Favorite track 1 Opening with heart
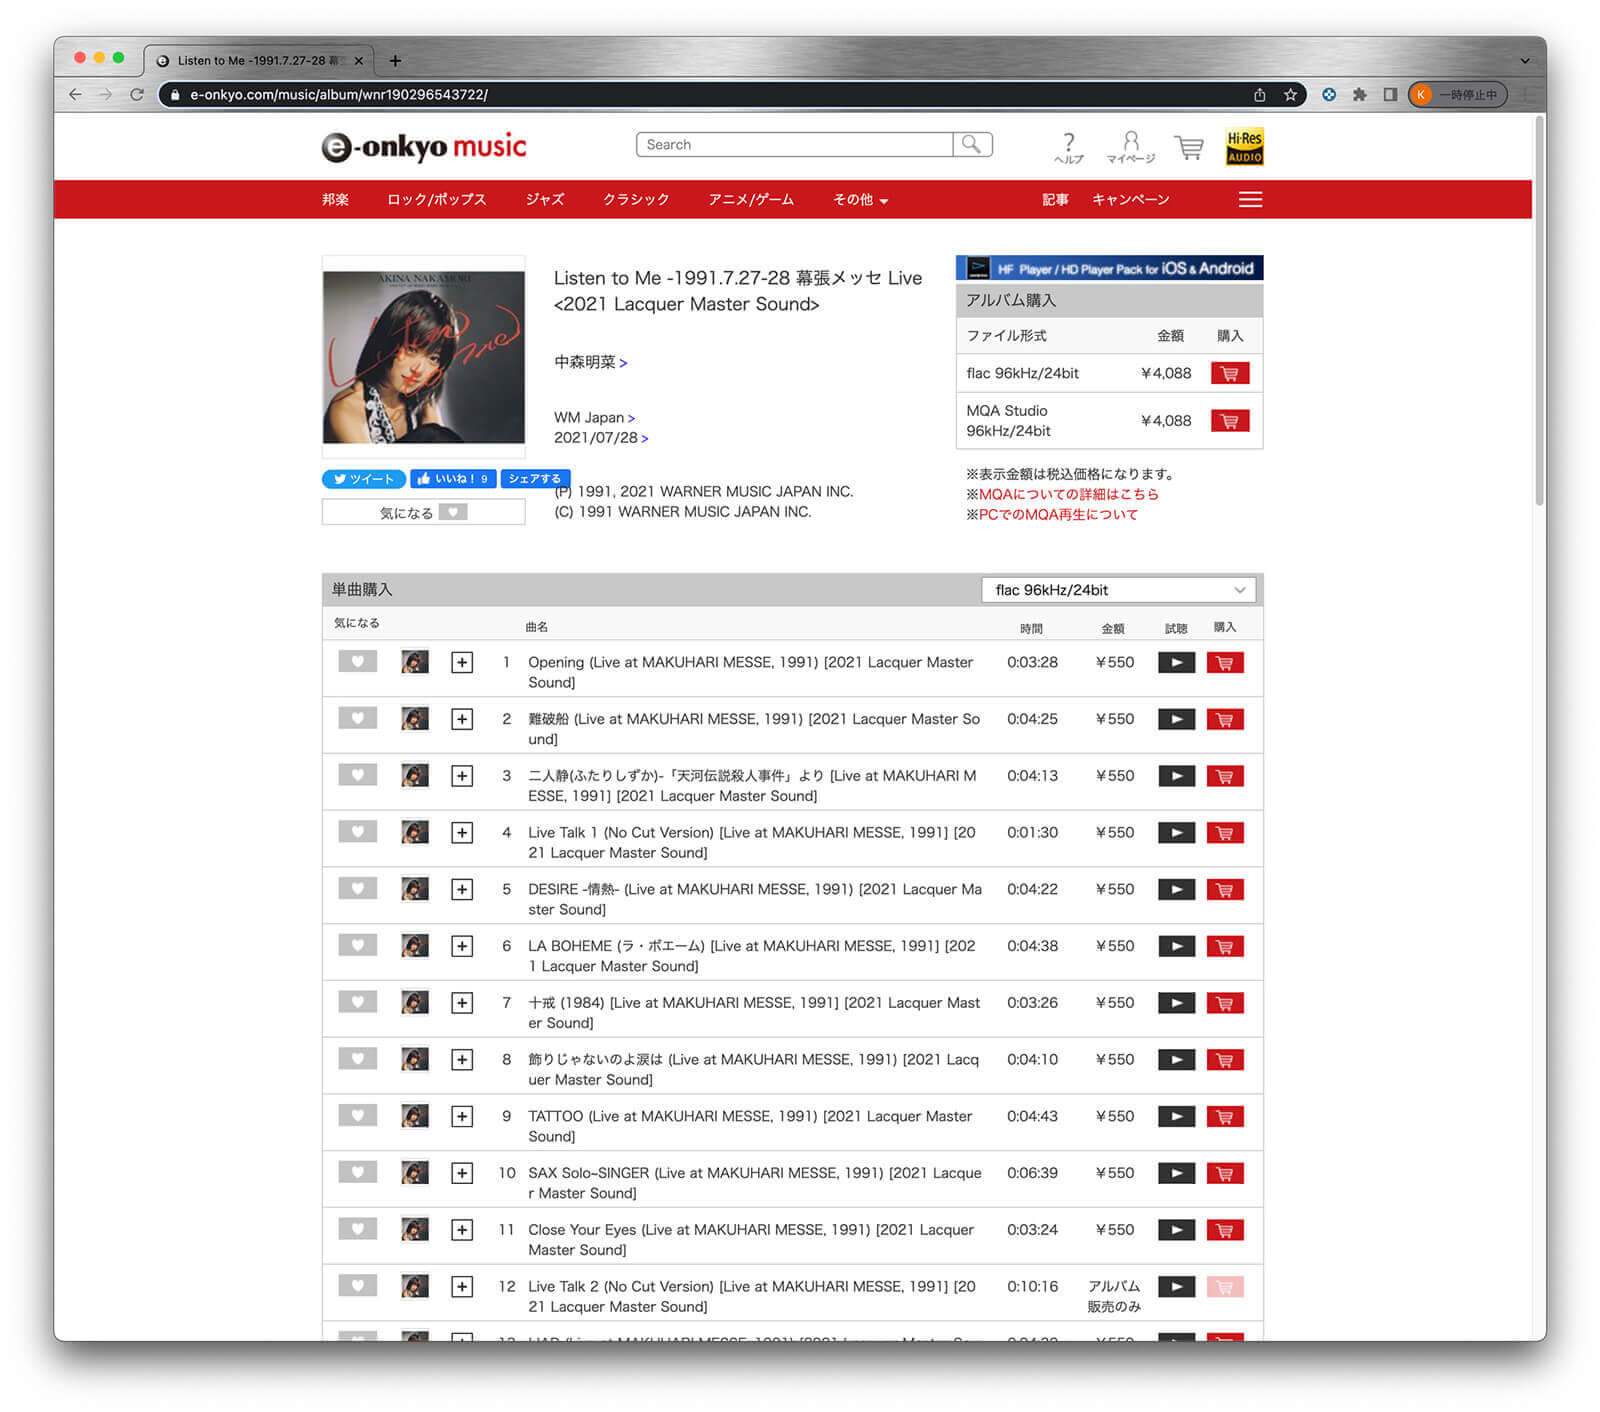This screenshot has width=1600, height=1412. tap(357, 661)
